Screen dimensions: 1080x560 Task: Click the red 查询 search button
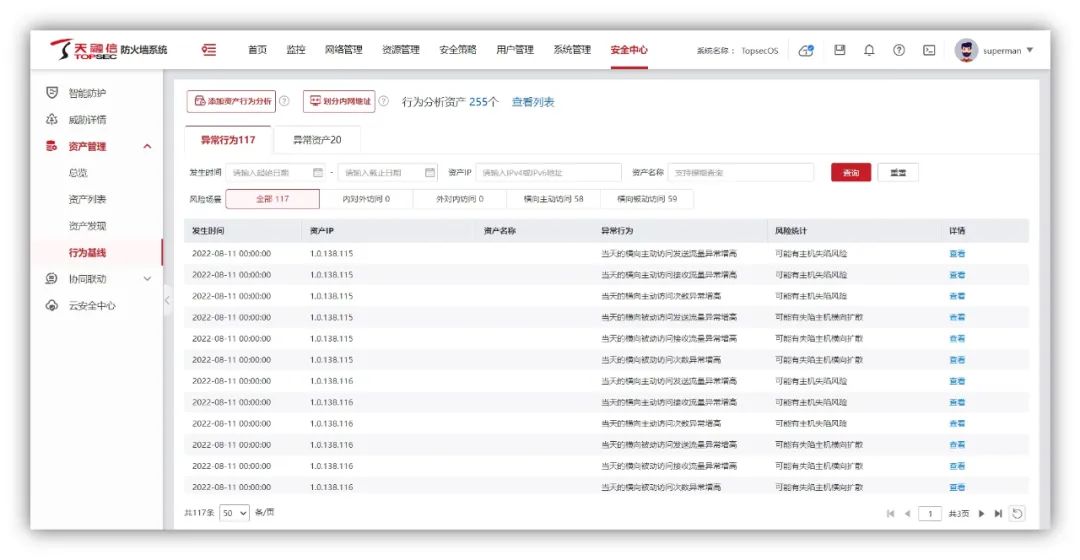(x=850, y=172)
